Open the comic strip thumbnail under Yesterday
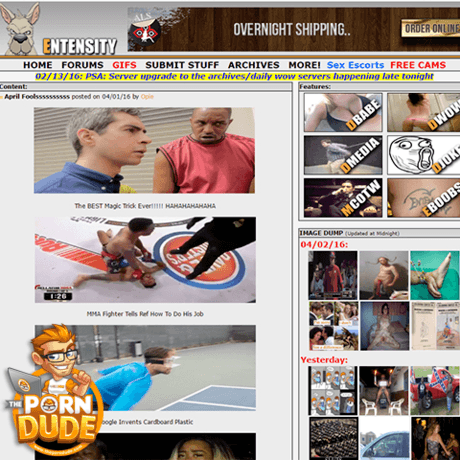 tap(333, 391)
